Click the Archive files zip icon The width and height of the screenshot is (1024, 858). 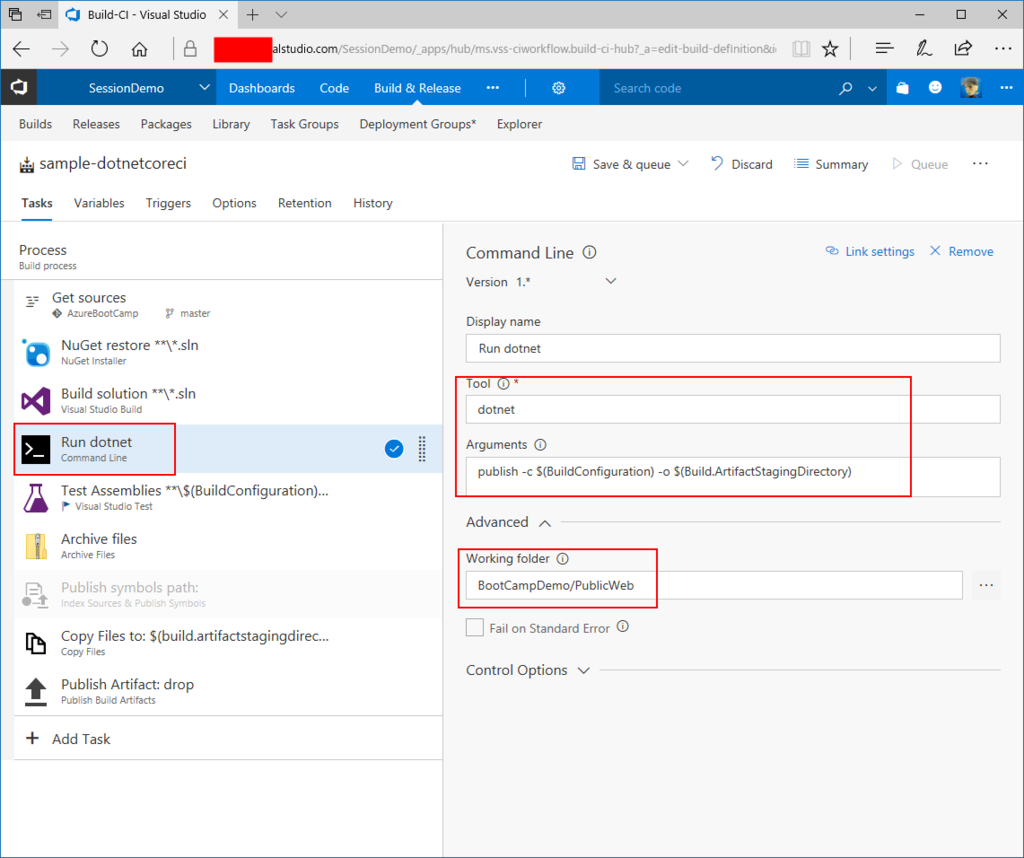[x=36, y=546]
